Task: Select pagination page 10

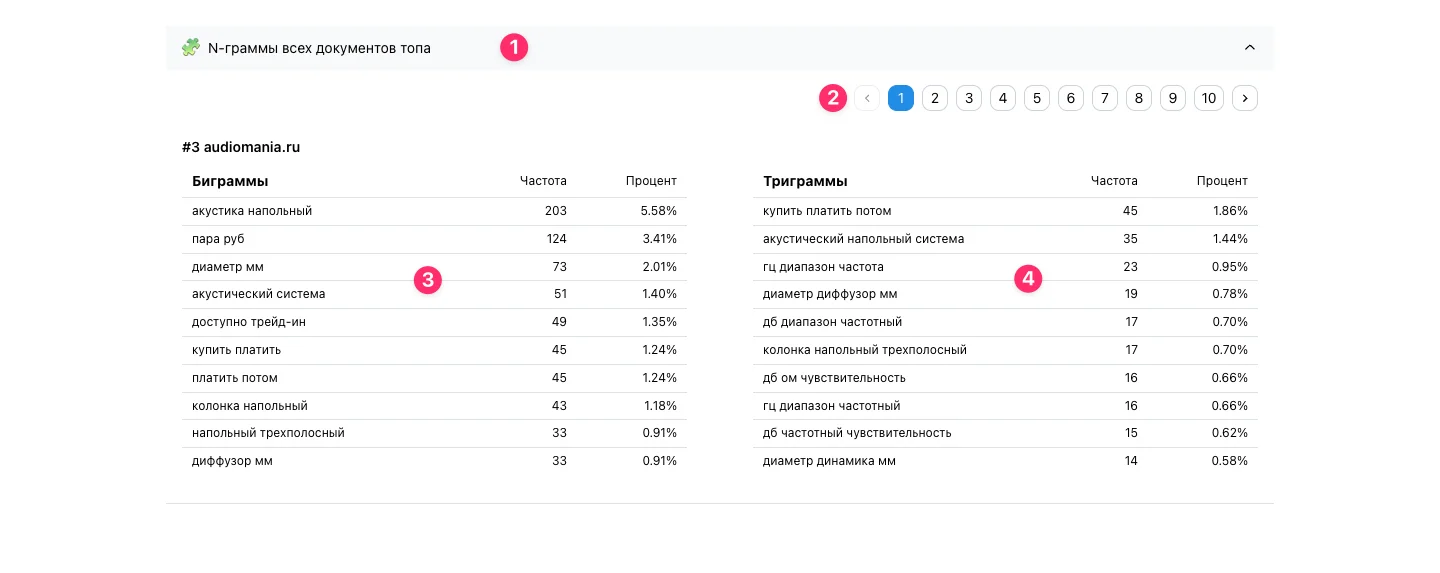Action: (x=1209, y=98)
